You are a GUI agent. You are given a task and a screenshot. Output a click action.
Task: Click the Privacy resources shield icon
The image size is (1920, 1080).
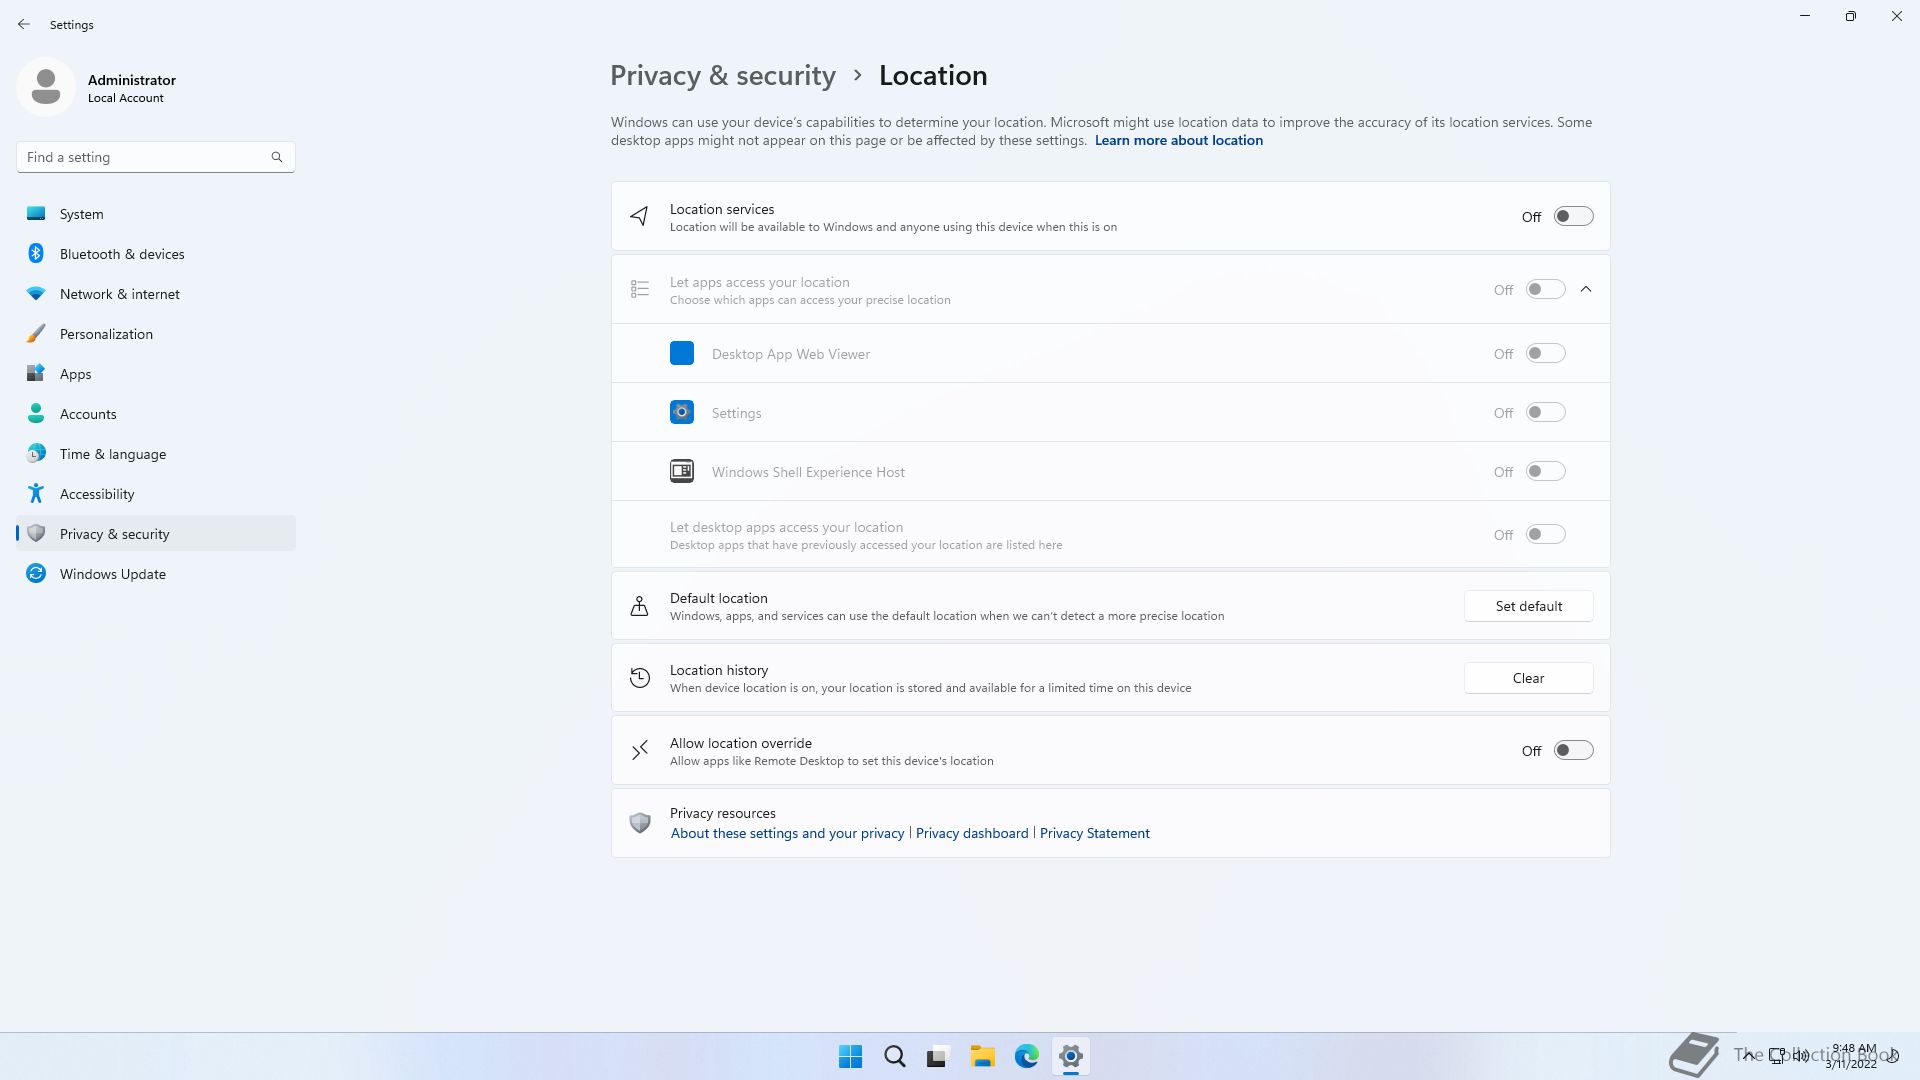[640, 822]
